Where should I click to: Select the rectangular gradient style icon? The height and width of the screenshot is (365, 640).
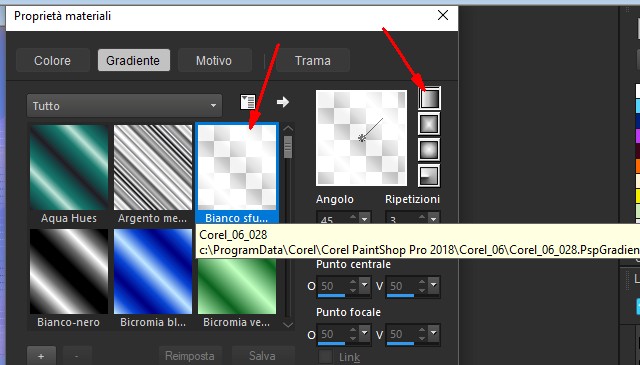[429, 124]
